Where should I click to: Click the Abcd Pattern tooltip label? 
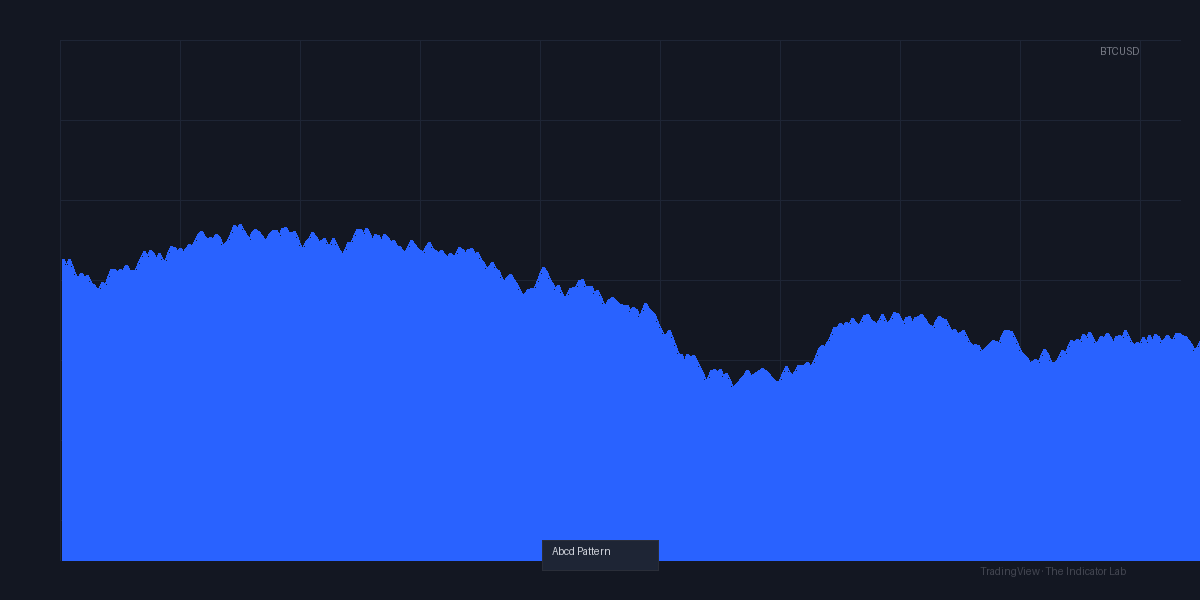[600, 555]
